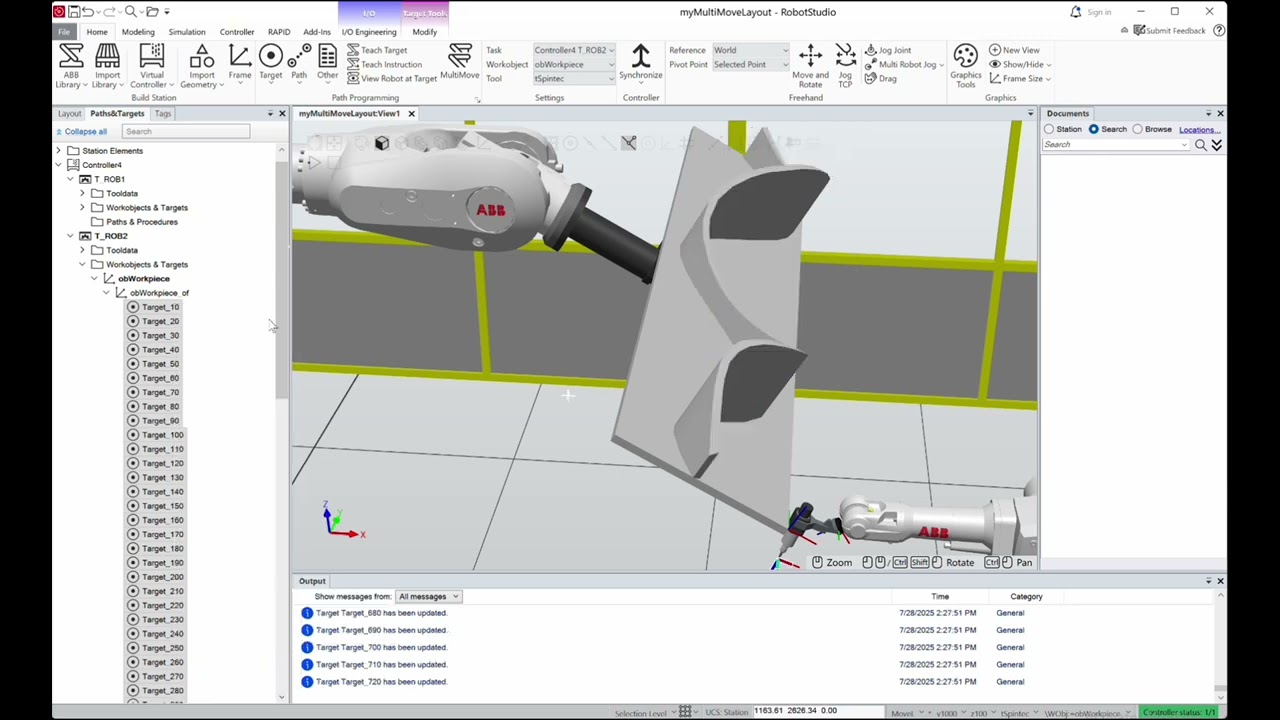Close the myMultiMoveLayout:View1 tab
The height and width of the screenshot is (720, 1280).
point(411,114)
